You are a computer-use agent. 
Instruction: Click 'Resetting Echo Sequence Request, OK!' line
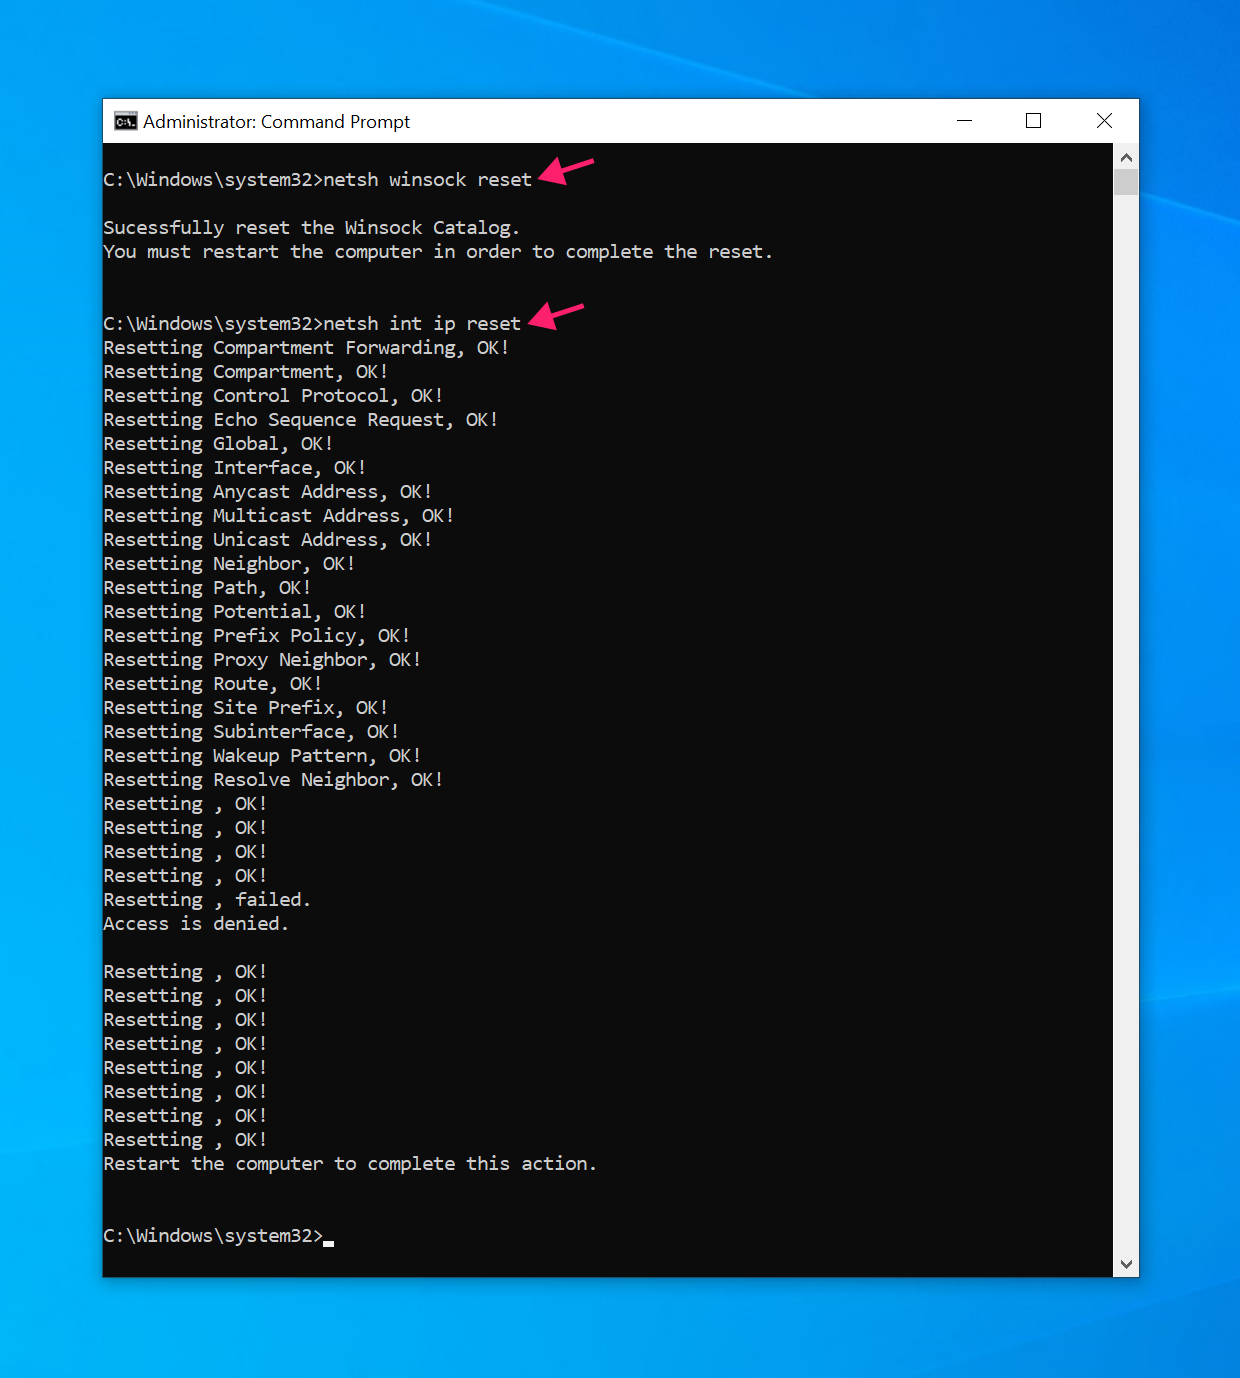pyautogui.click(x=301, y=420)
